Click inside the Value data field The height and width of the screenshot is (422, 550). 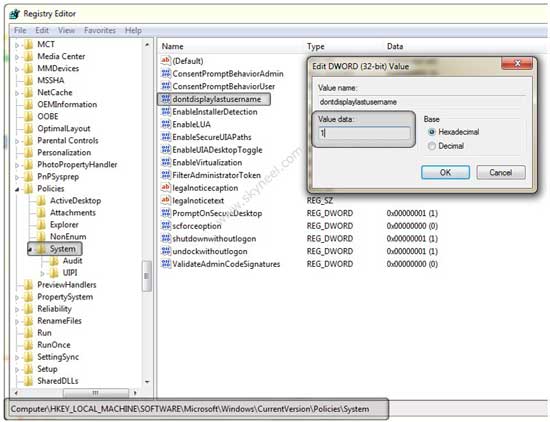pyautogui.click(x=364, y=133)
